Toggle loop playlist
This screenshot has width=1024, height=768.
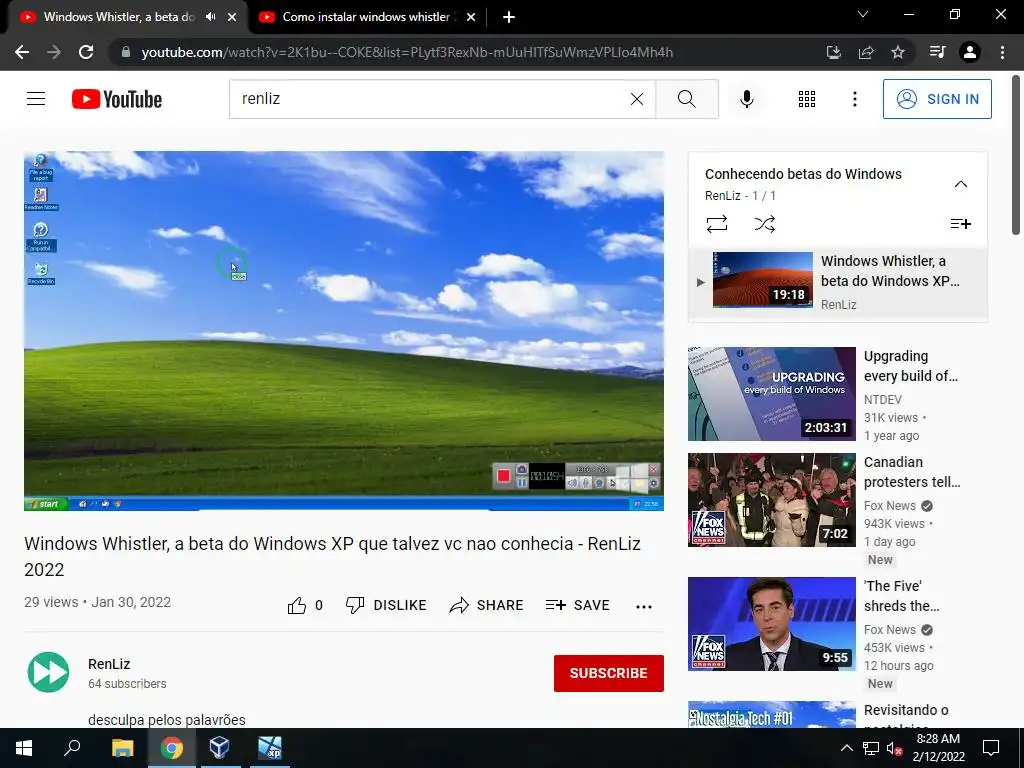tap(716, 224)
